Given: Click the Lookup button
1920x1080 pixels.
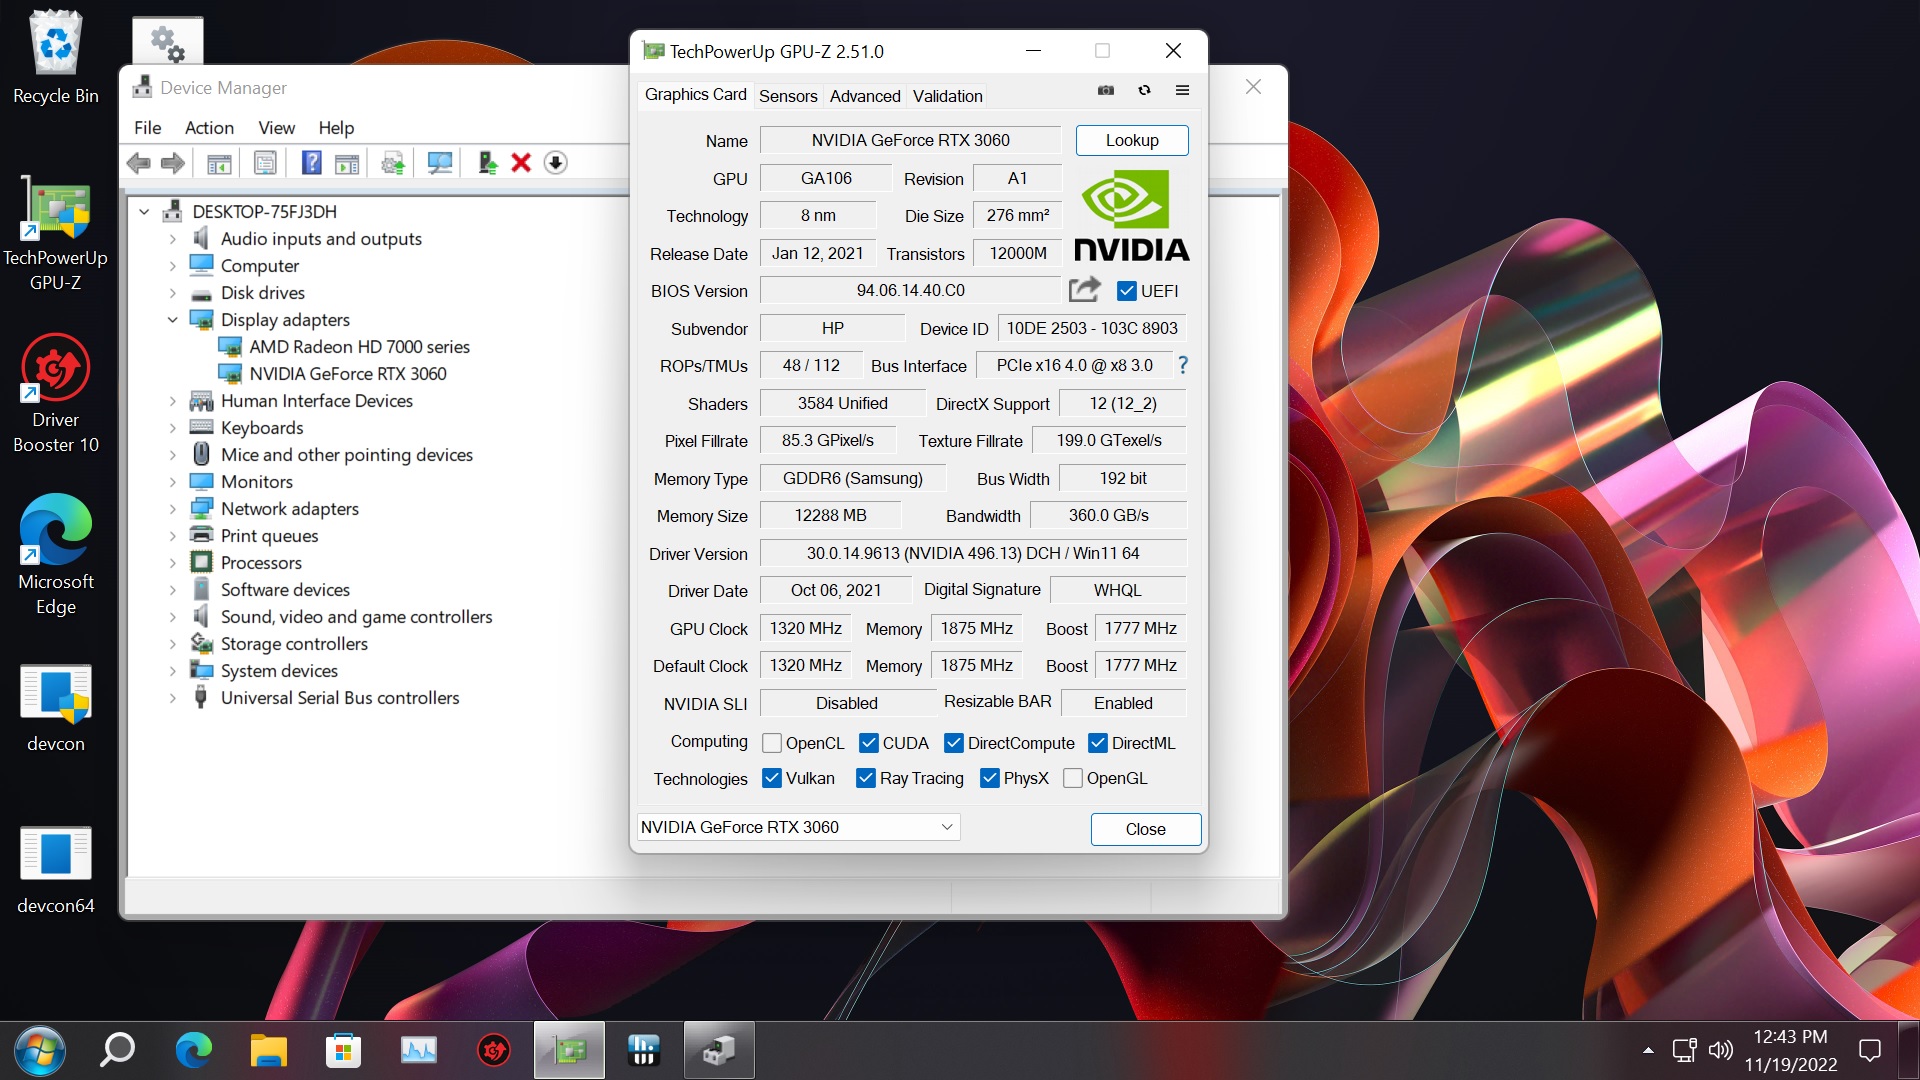Looking at the screenshot, I should pyautogui.click(x=1132, y=140).
